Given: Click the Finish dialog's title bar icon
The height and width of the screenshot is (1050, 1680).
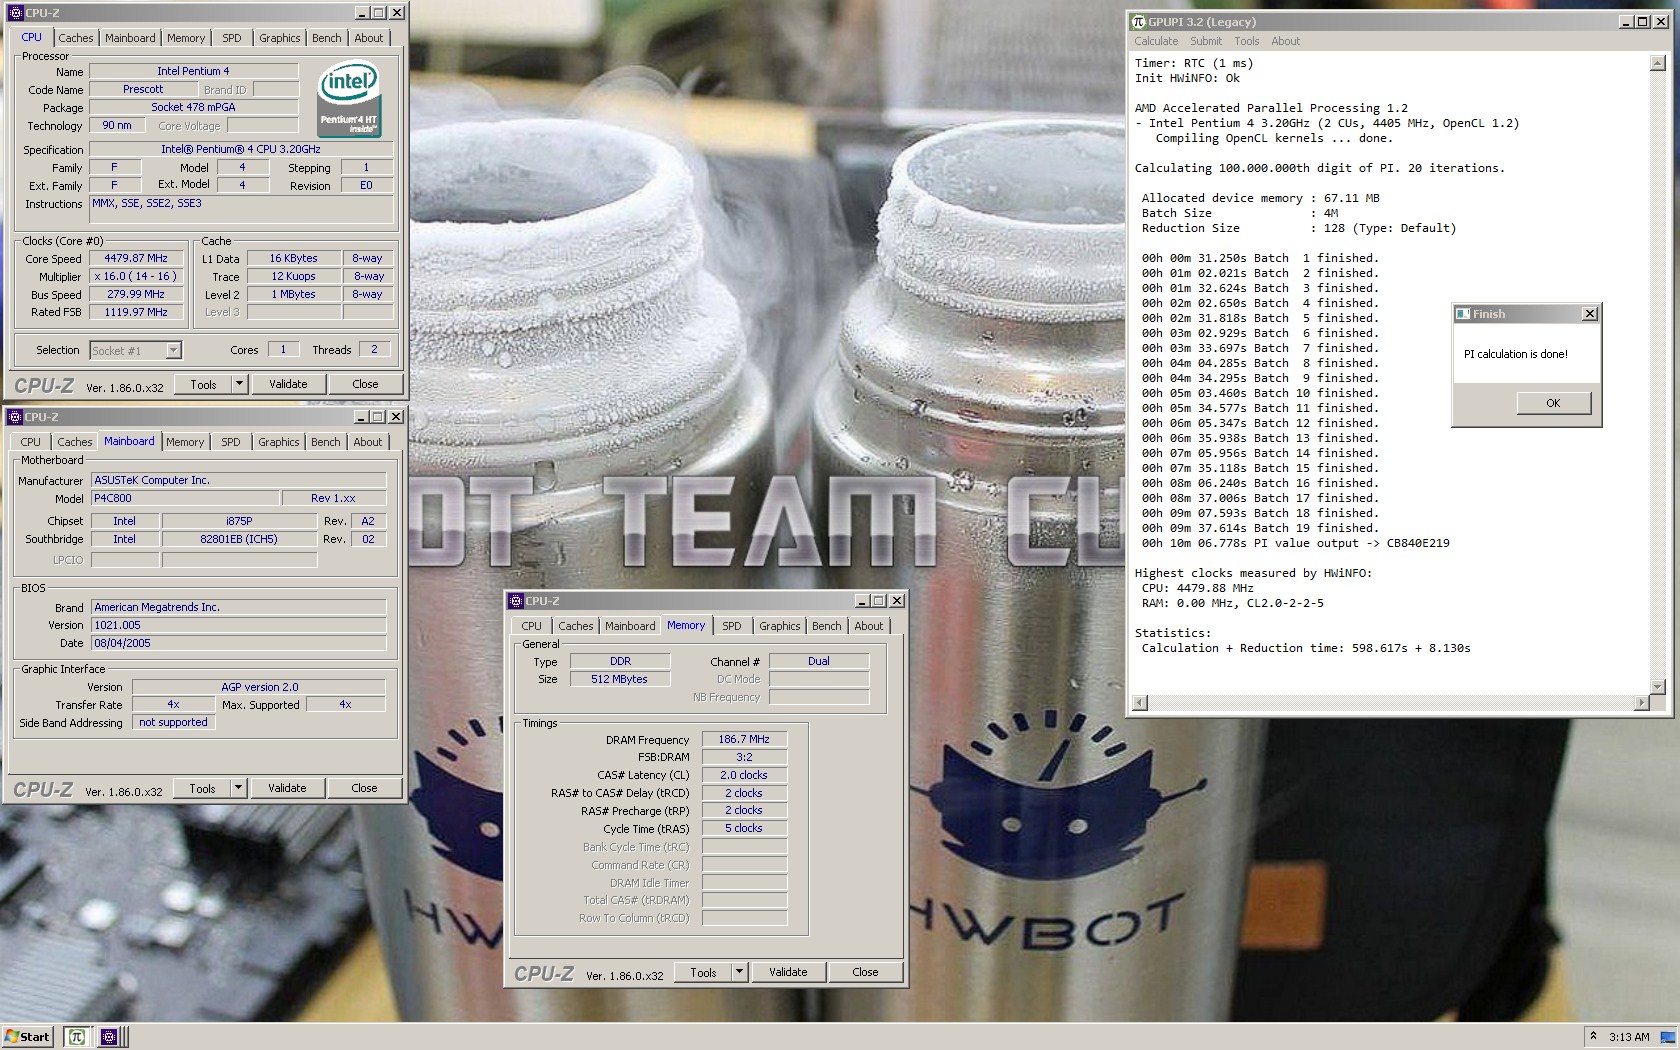Looking at the screenshot, I should (1463, 314).
